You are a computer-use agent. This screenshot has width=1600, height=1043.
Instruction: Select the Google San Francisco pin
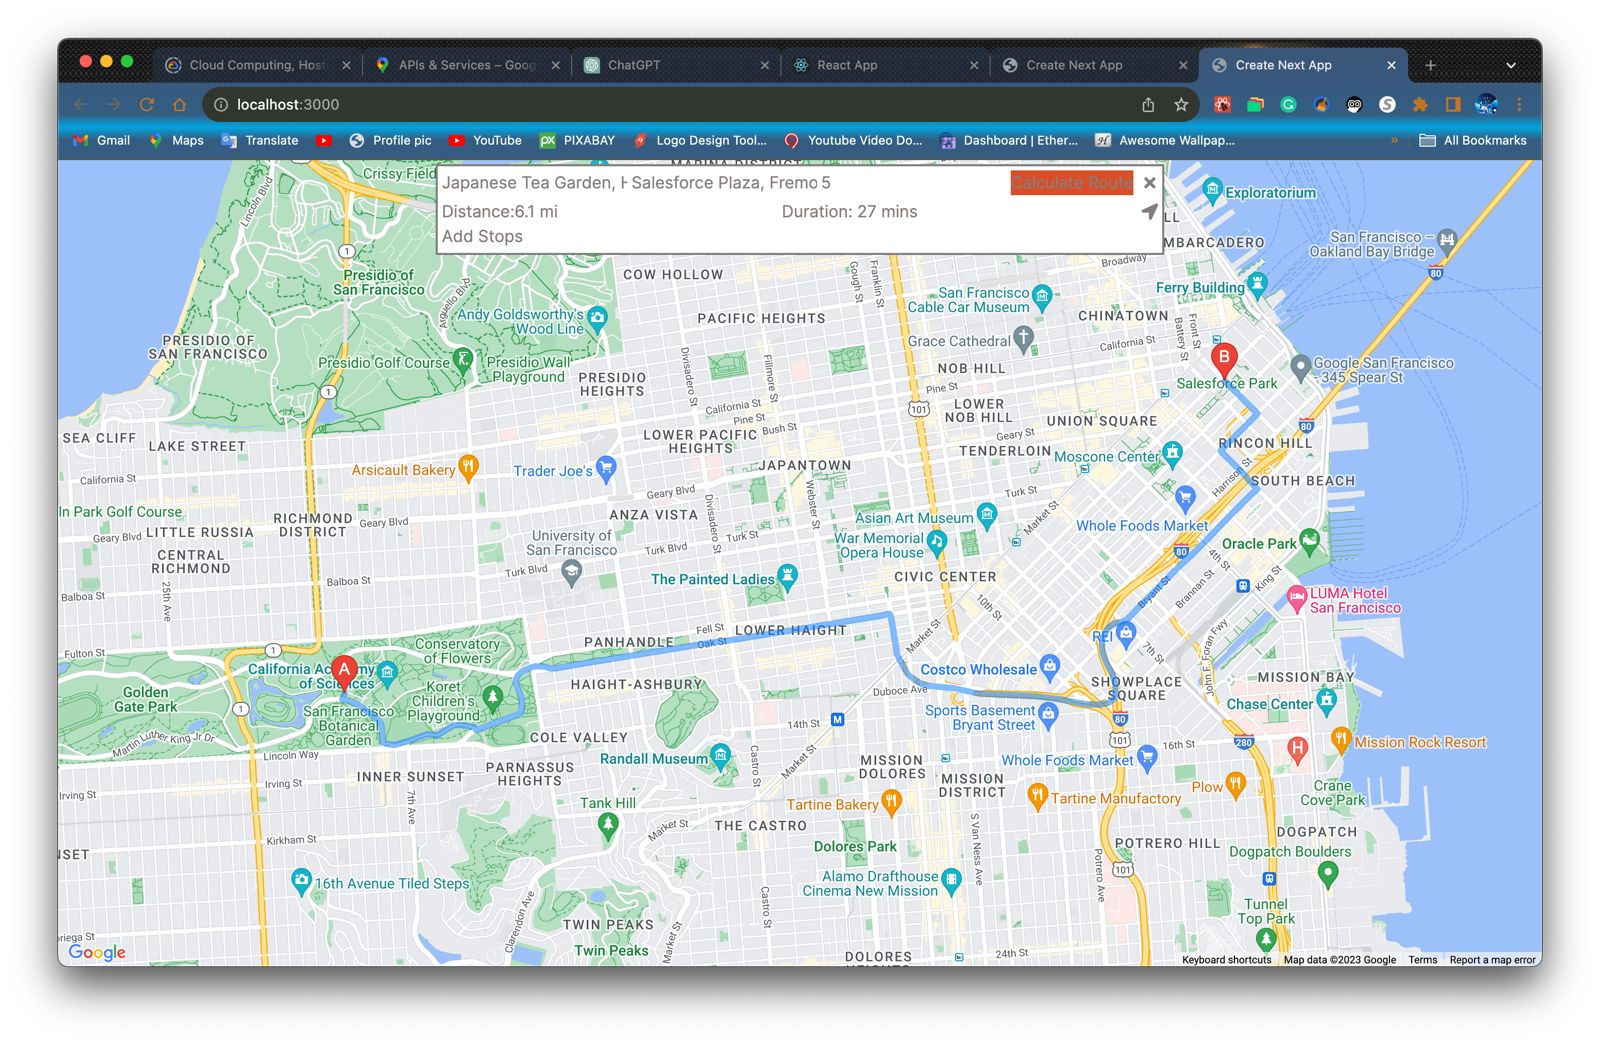(x=1300, y=368)
